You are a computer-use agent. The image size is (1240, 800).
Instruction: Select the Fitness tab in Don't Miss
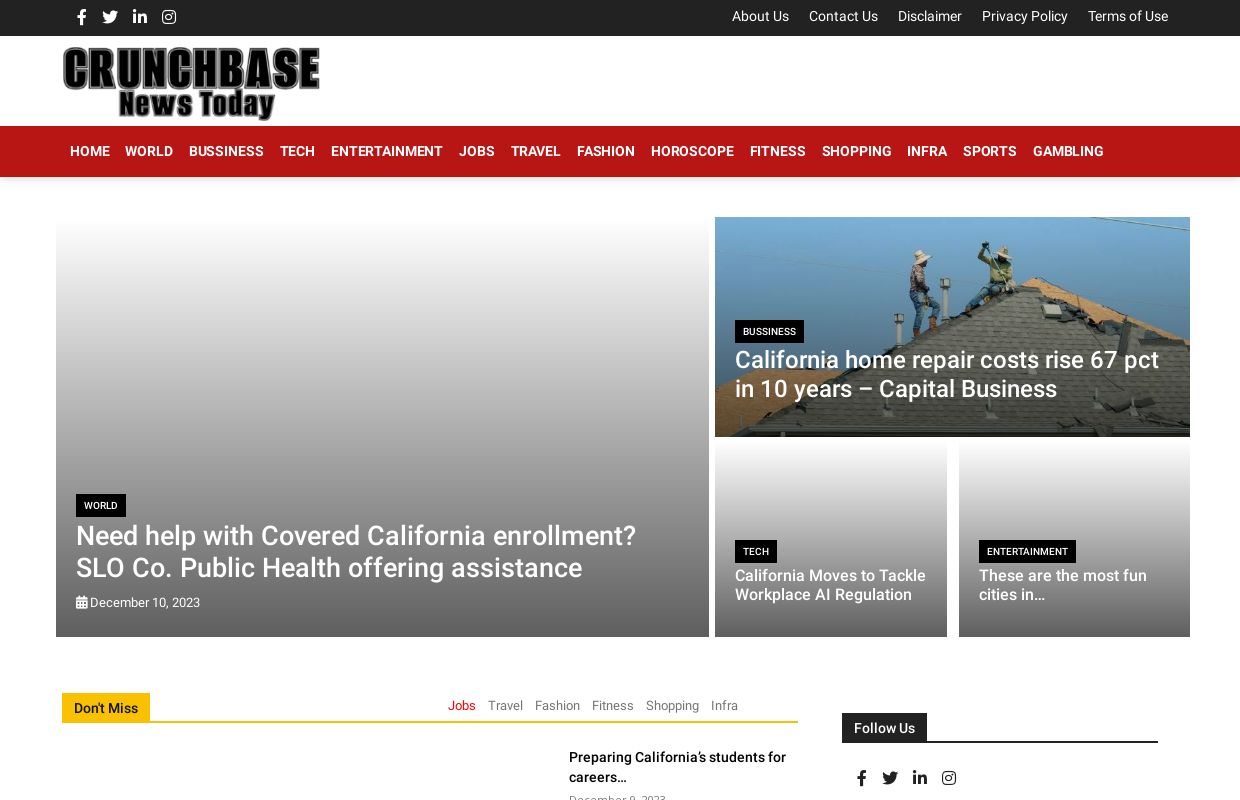tap(612, 706)
